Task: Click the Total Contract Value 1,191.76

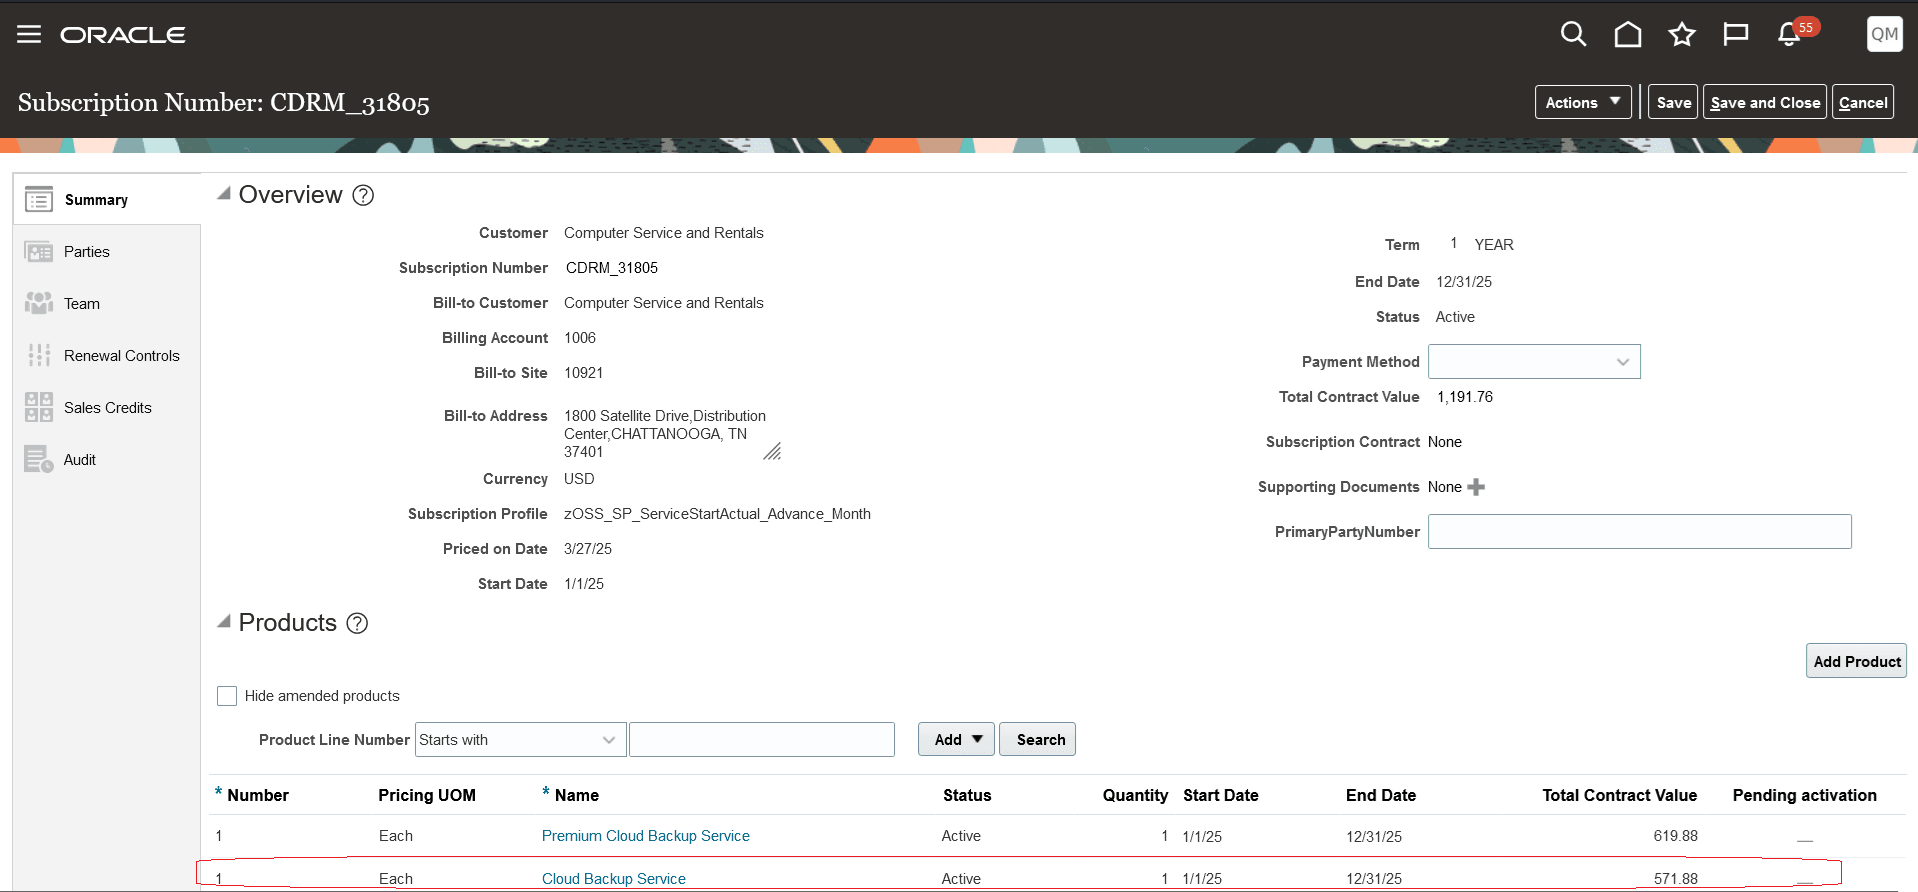Action: 1465,397
